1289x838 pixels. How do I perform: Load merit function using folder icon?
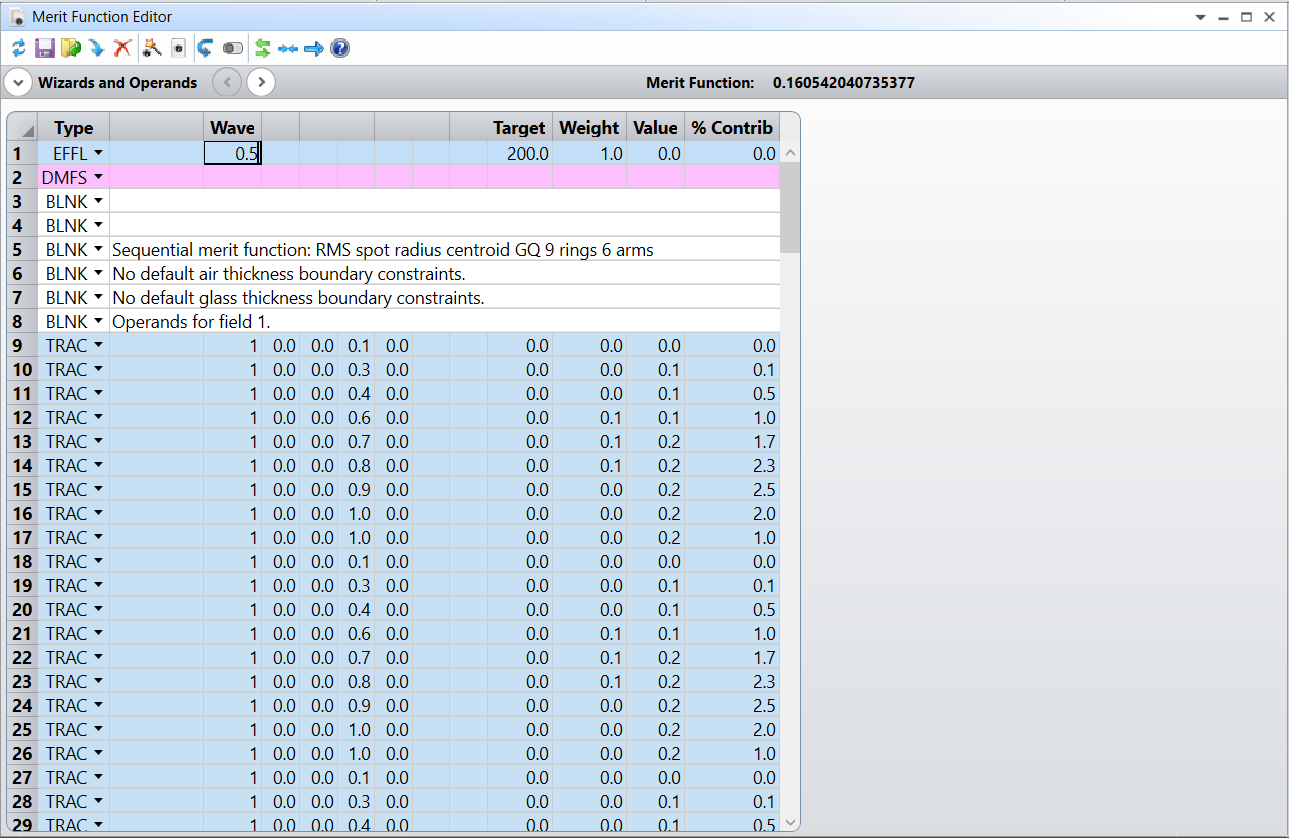(70, 48)
